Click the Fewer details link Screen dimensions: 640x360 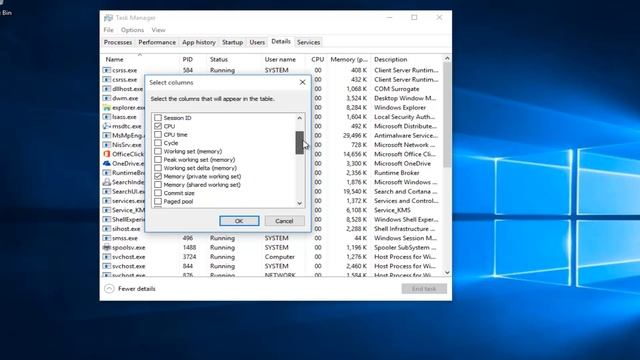137,289
